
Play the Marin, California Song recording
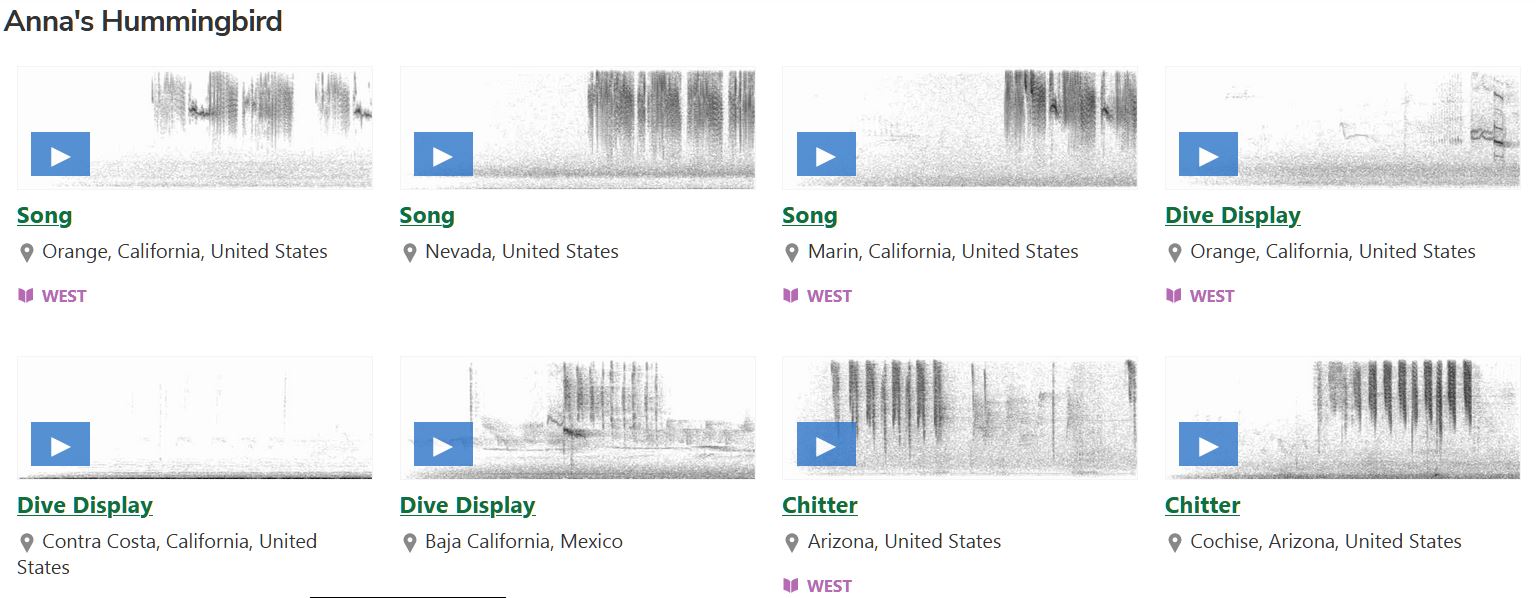(x=825, y=154)
